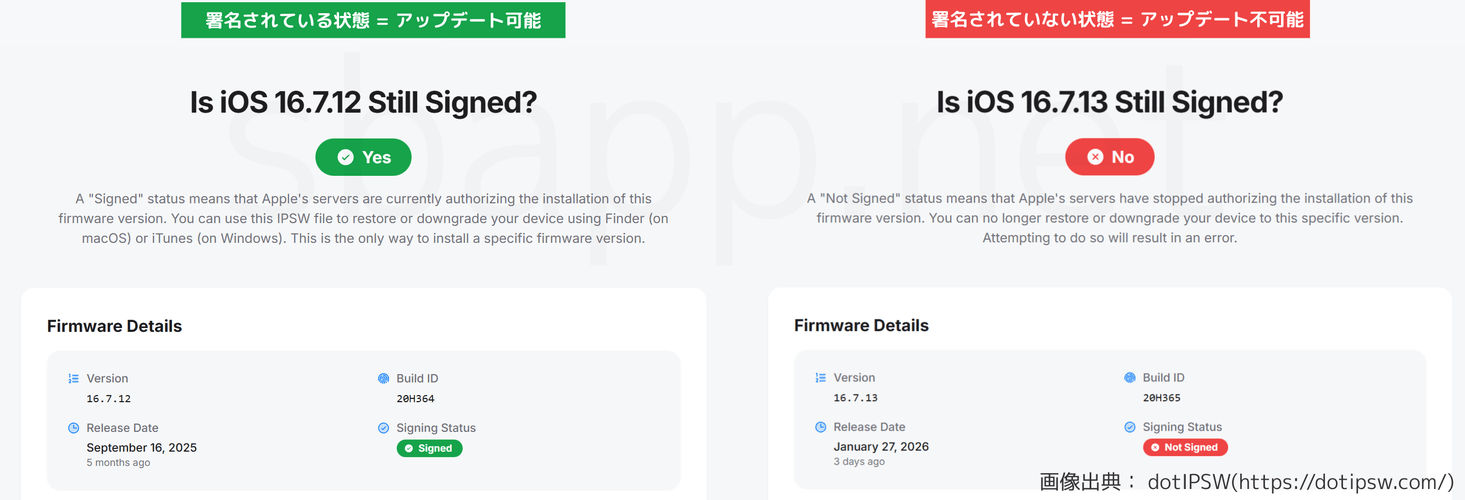The image size is (1465, 500).
Task: Click the Signing Status icon above the Signed pill
Action: [383, 428]
